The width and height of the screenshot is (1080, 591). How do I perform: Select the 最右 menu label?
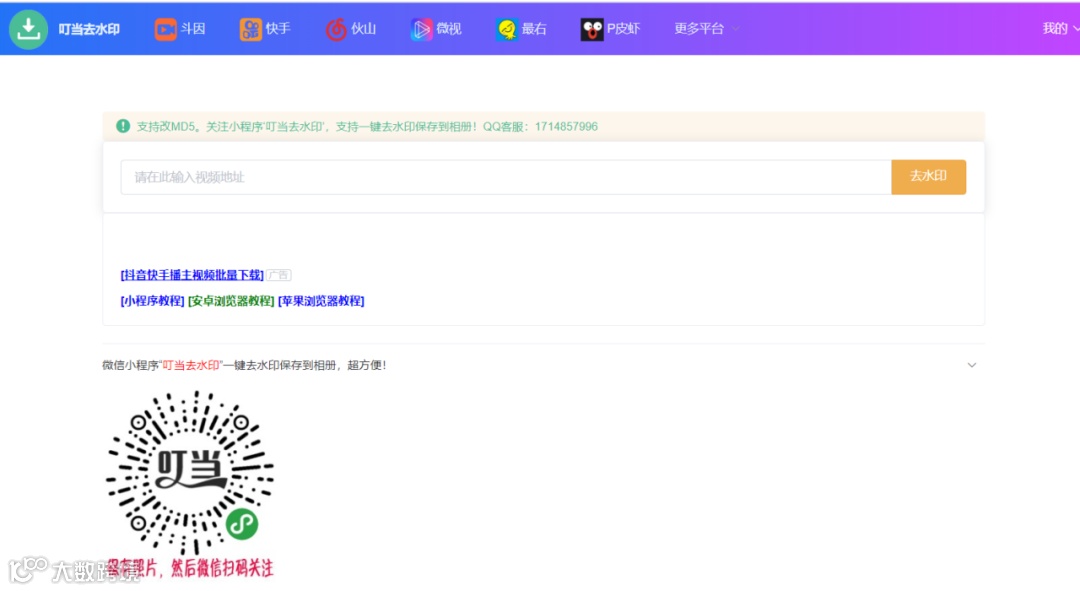coord(534,29)
